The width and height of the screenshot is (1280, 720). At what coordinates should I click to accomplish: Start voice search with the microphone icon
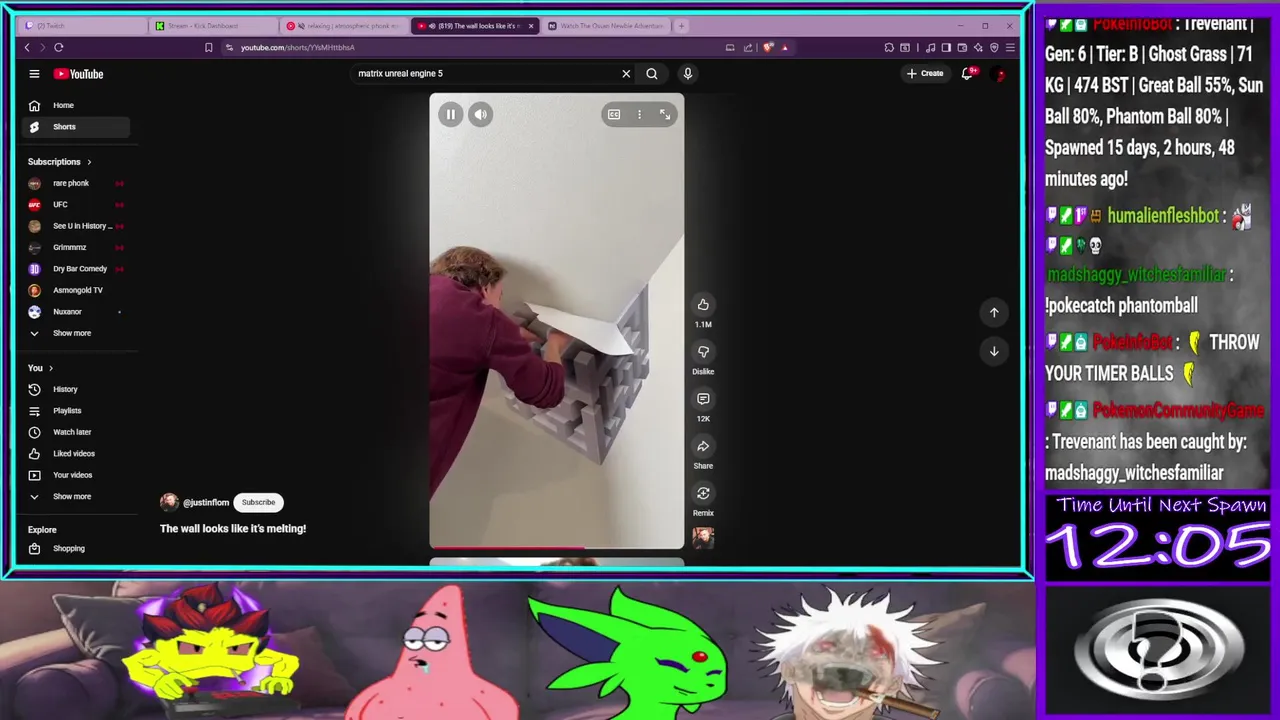[x=687, y=73]
